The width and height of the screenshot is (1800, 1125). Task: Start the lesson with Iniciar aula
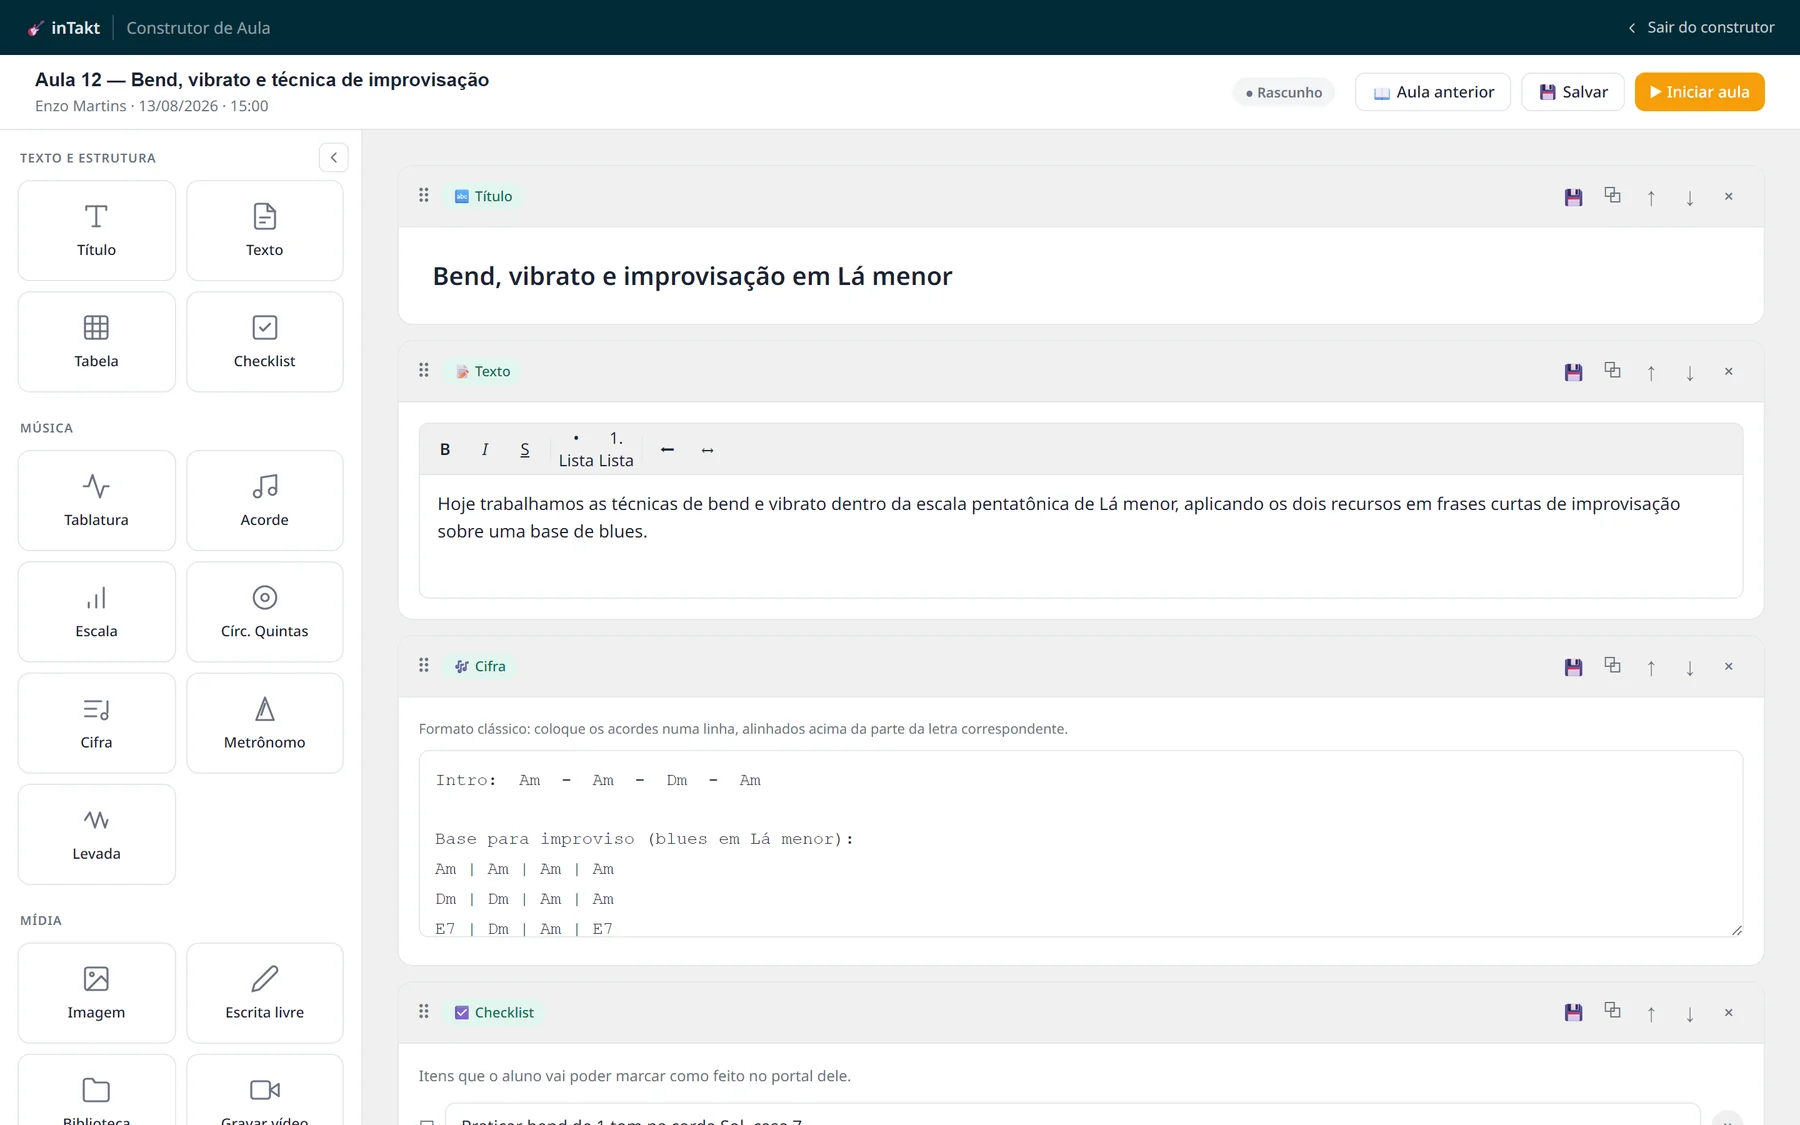[1699, 92]
